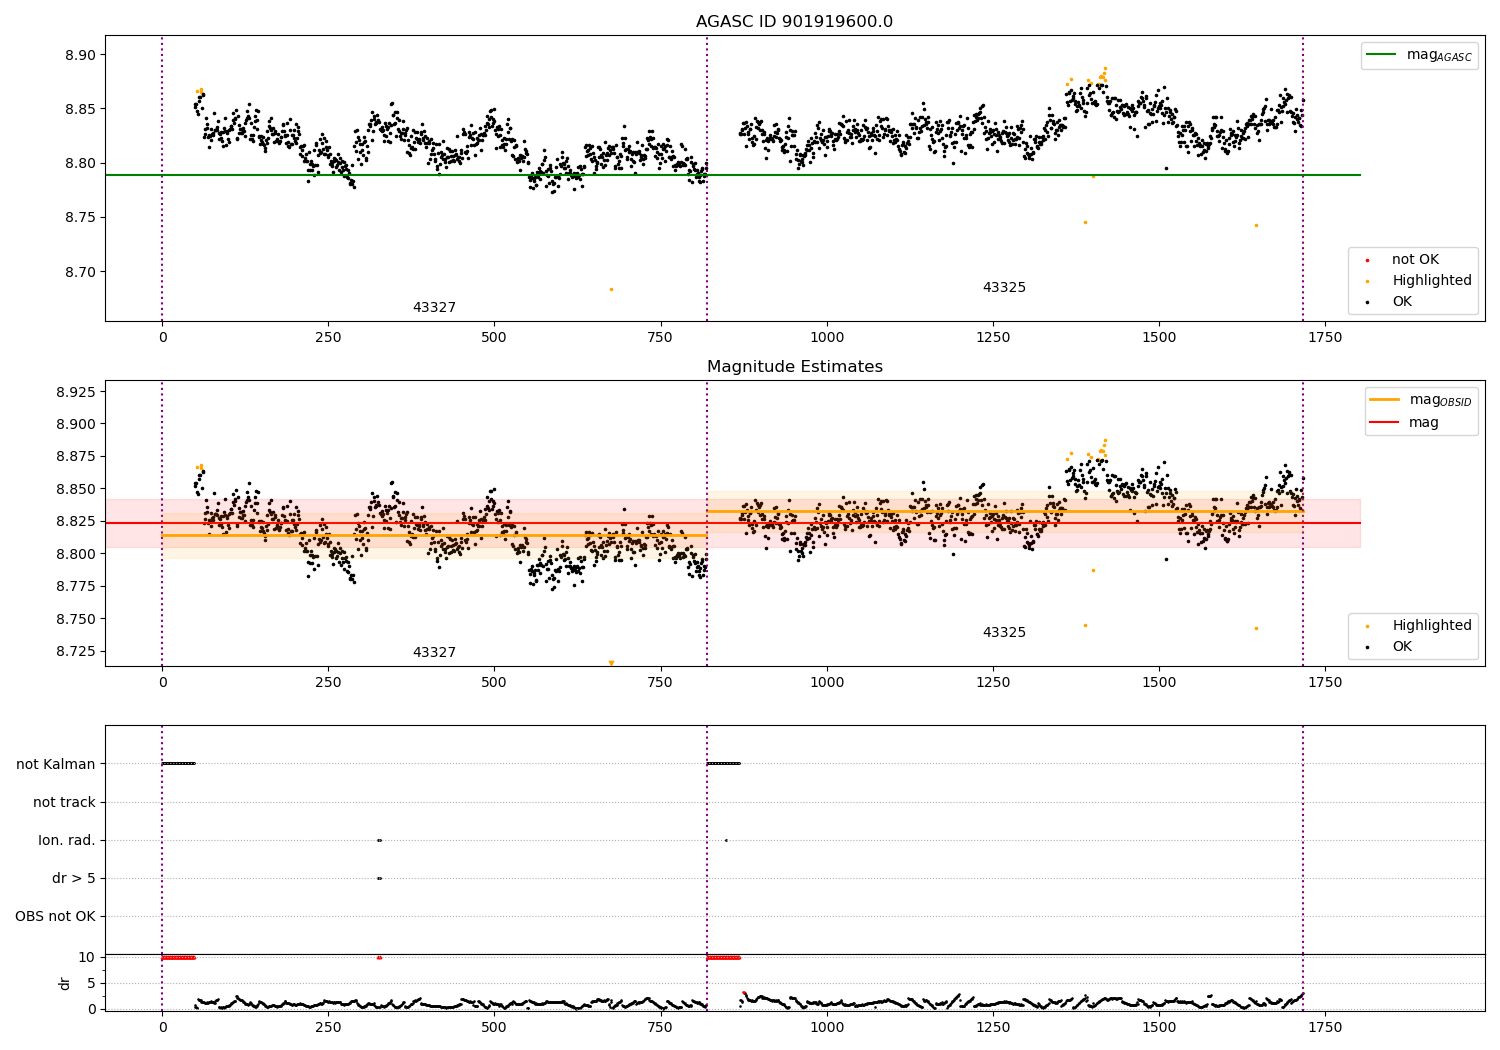Click the 250 x-axis tick of top plot
This screenshot has width=1500, height=1050.
click(x=328, y=338)
